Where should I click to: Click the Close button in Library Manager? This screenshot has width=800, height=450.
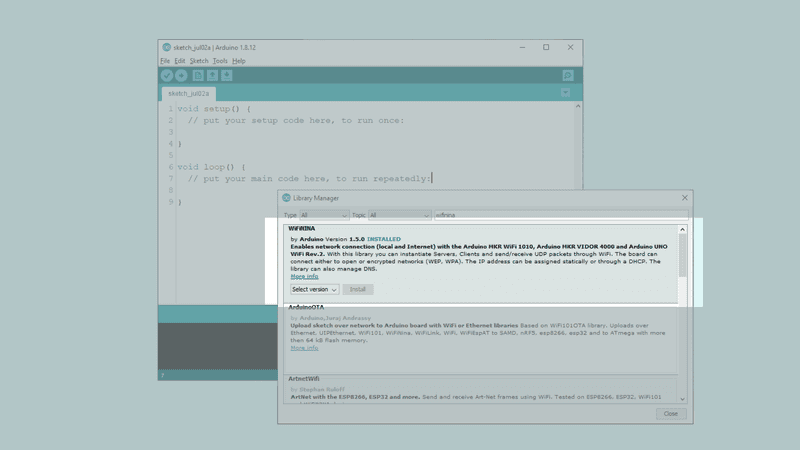click(x=671, y=414)
